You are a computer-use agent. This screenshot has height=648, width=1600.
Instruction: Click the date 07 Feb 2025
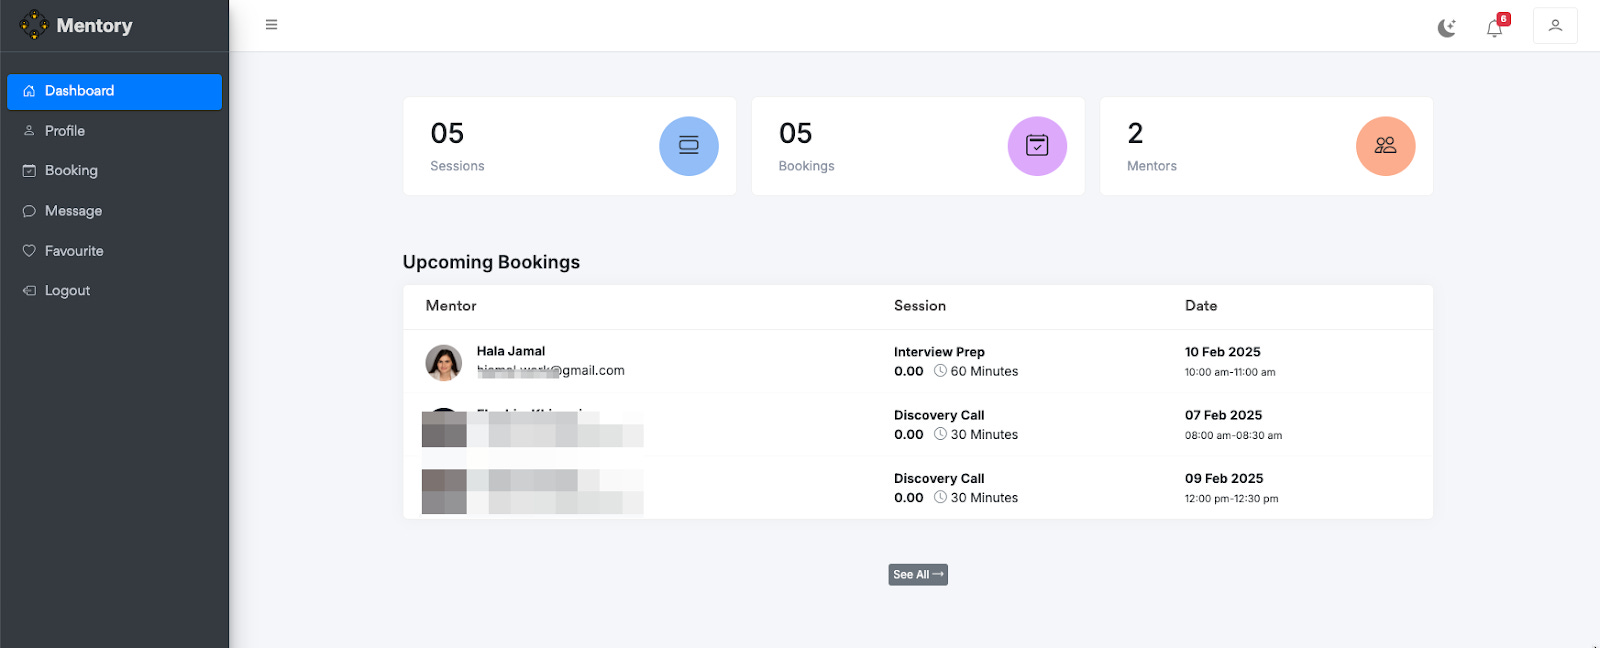(x=1224, y=415)
